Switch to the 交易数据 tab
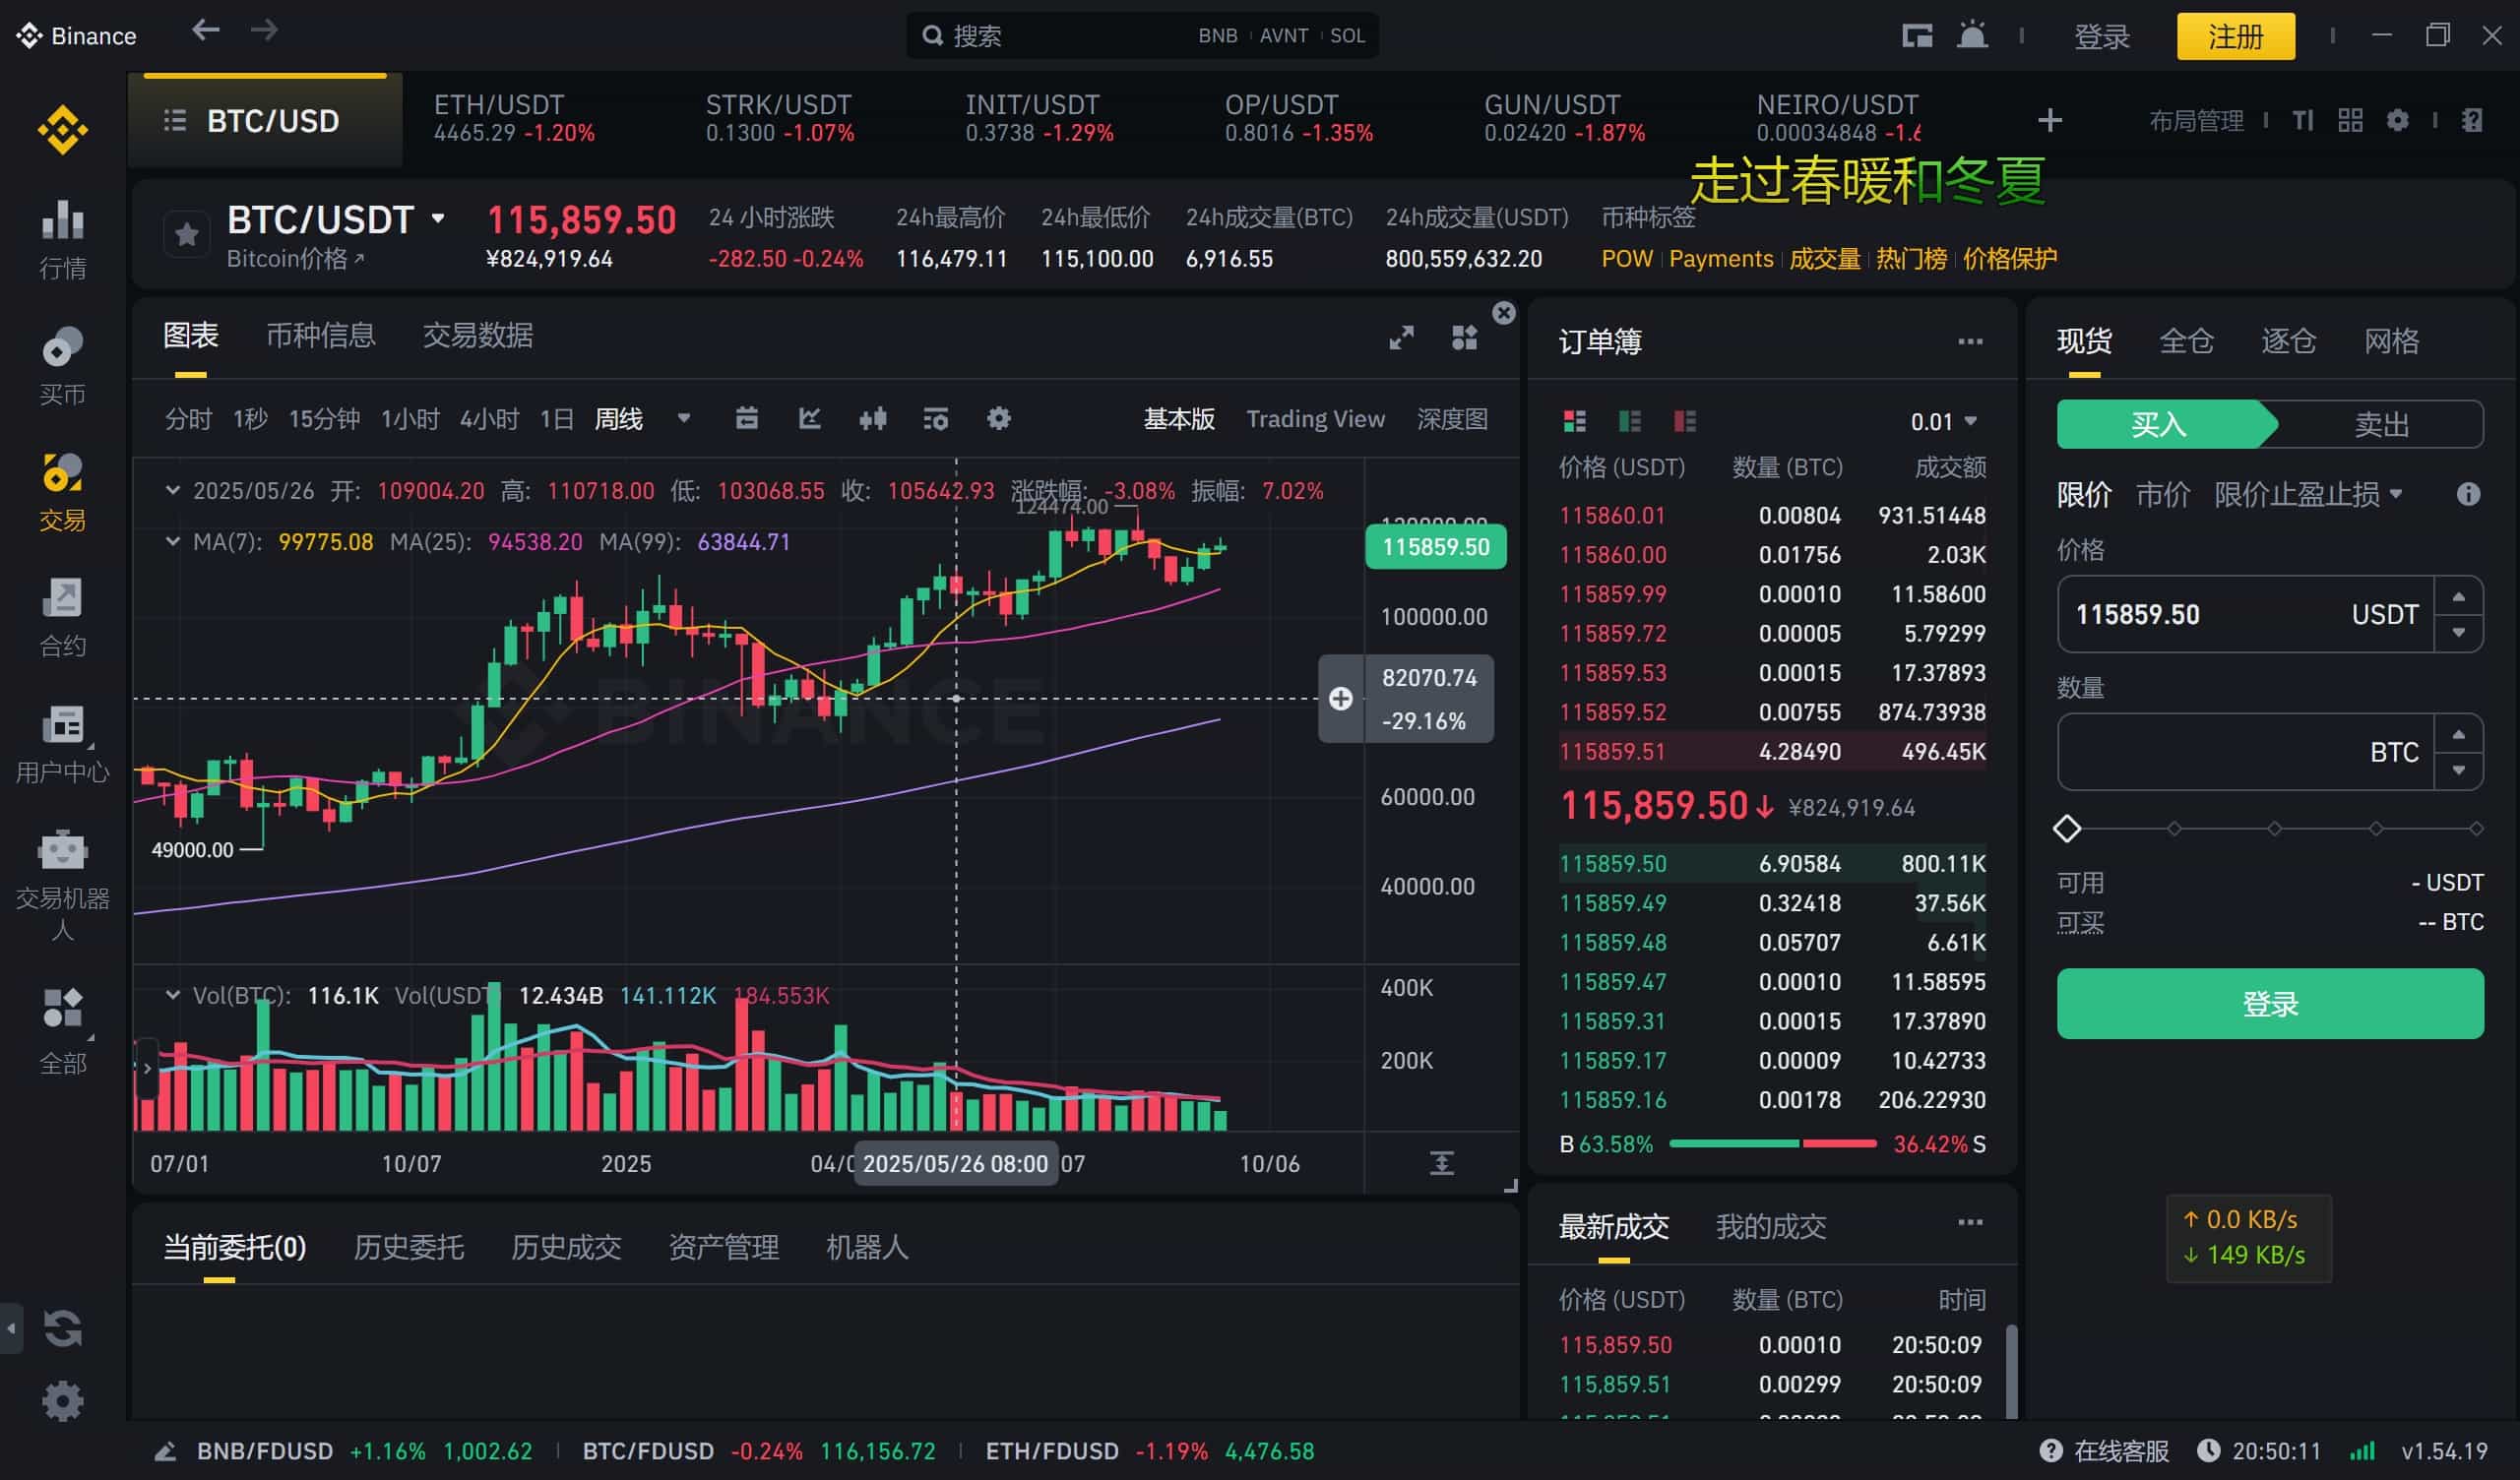This screenshot has width=2520, height=1480. 477,335
